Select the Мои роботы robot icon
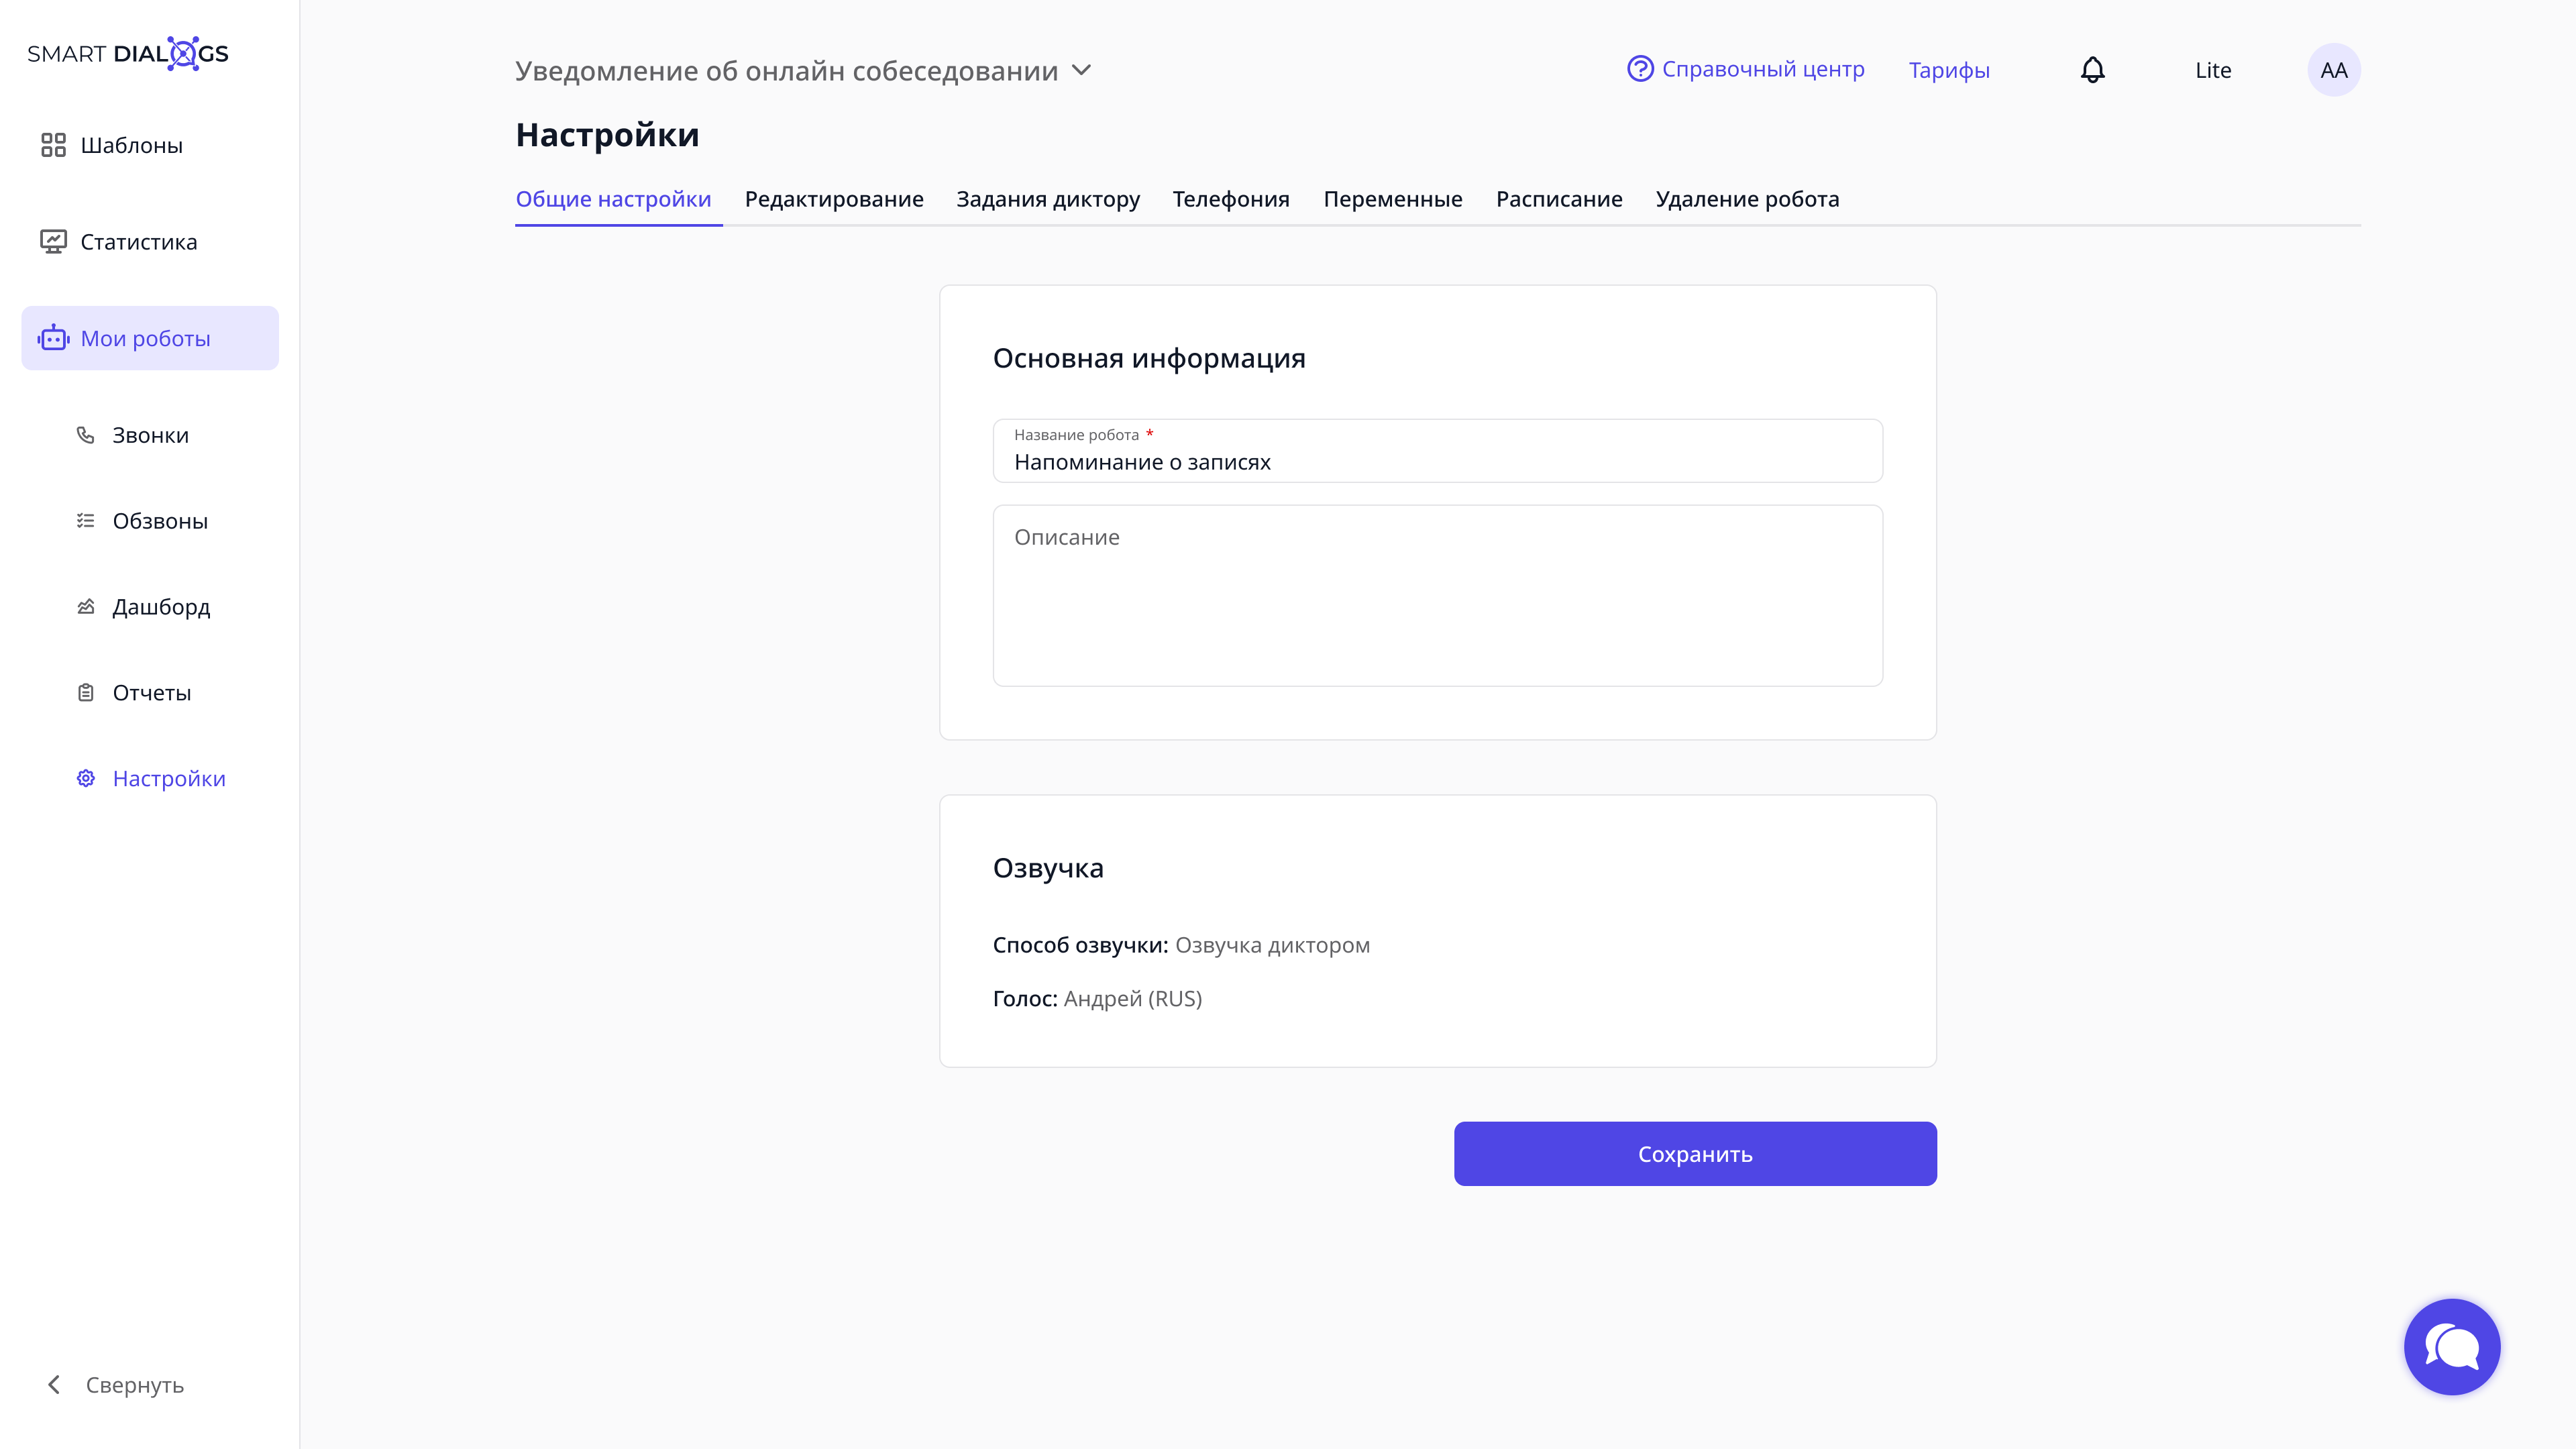This screenshot has width=2576, height=1449. click(53, 338)
